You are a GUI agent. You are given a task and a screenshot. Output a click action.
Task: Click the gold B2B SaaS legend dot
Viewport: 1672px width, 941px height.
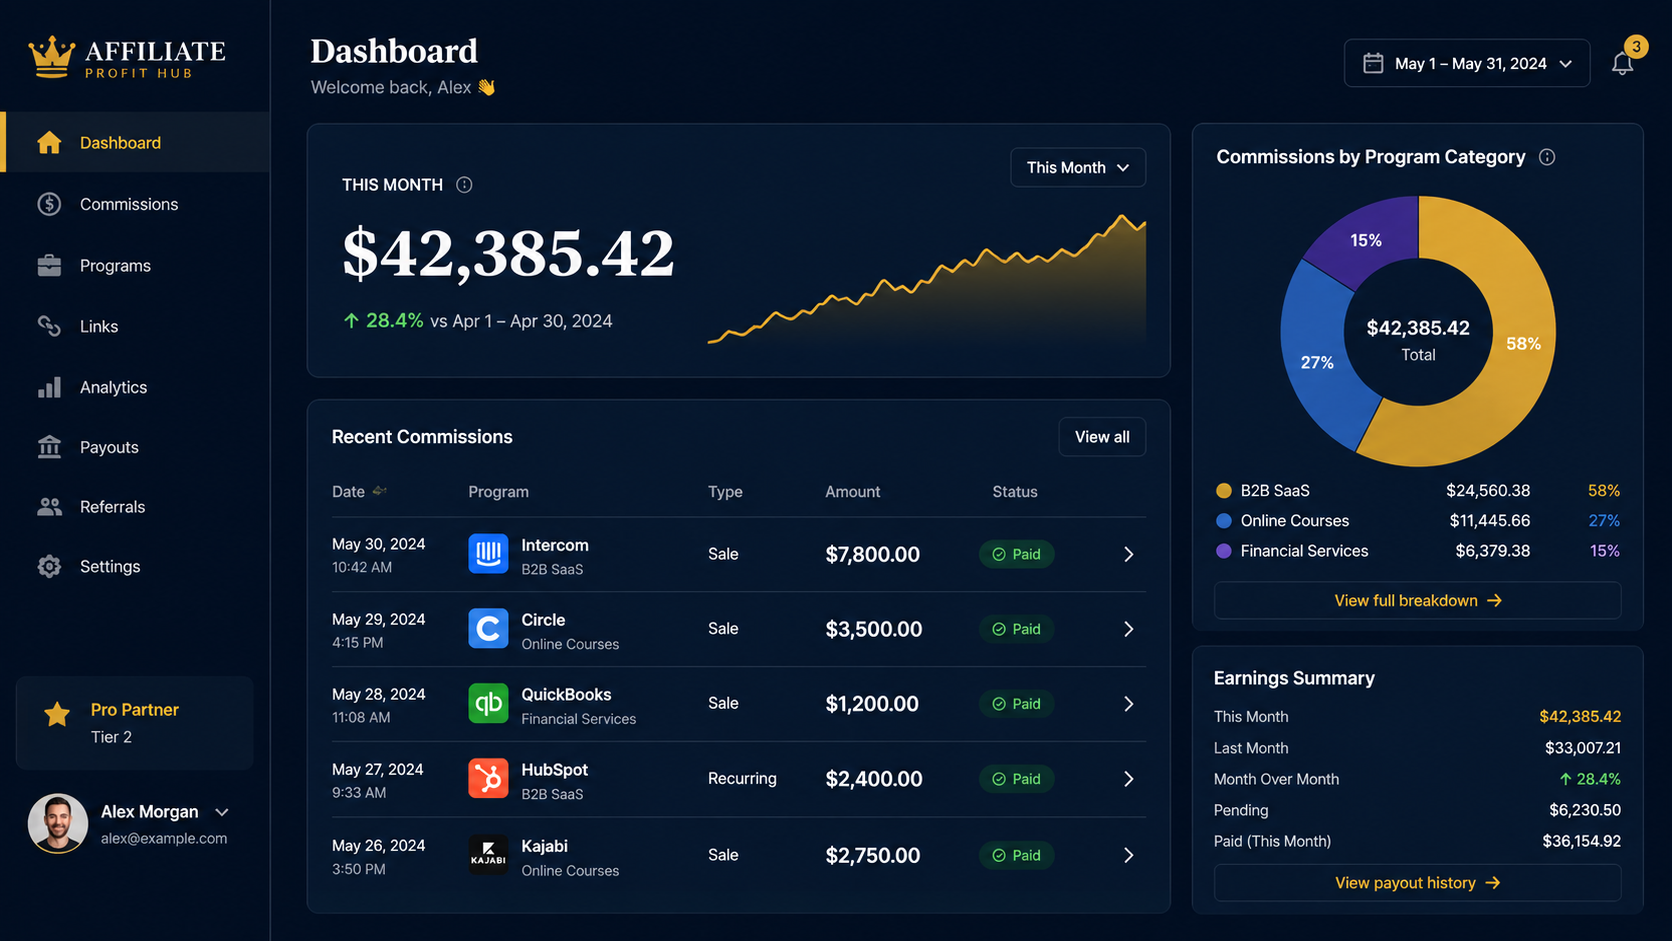coord(1223,491)
